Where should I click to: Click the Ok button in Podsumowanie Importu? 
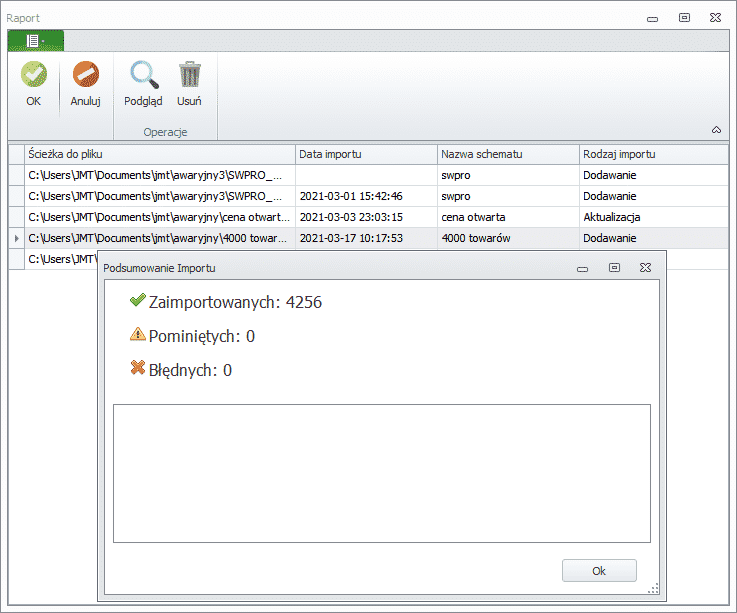[x=599, y=571]
